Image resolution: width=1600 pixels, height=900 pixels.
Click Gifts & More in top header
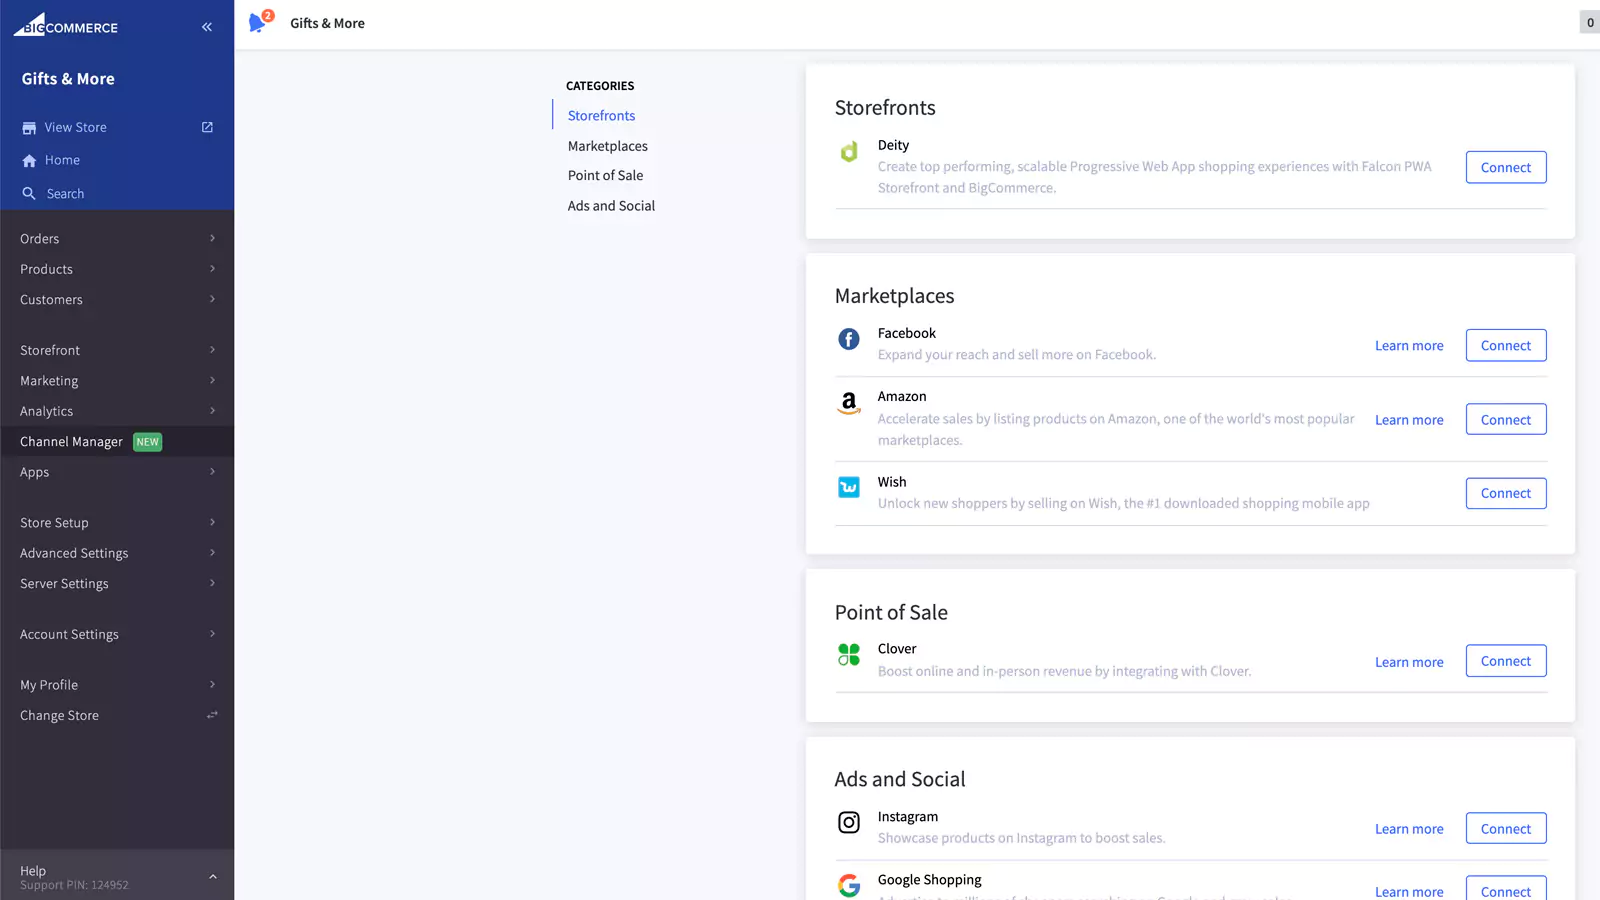[327, 23]
